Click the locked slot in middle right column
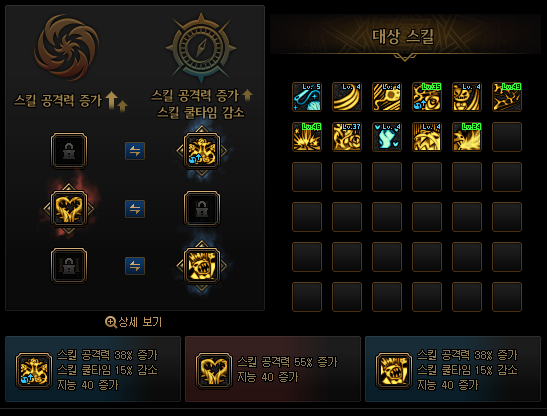The height and width of the screenshot is (416, 547). coord(202,209)
